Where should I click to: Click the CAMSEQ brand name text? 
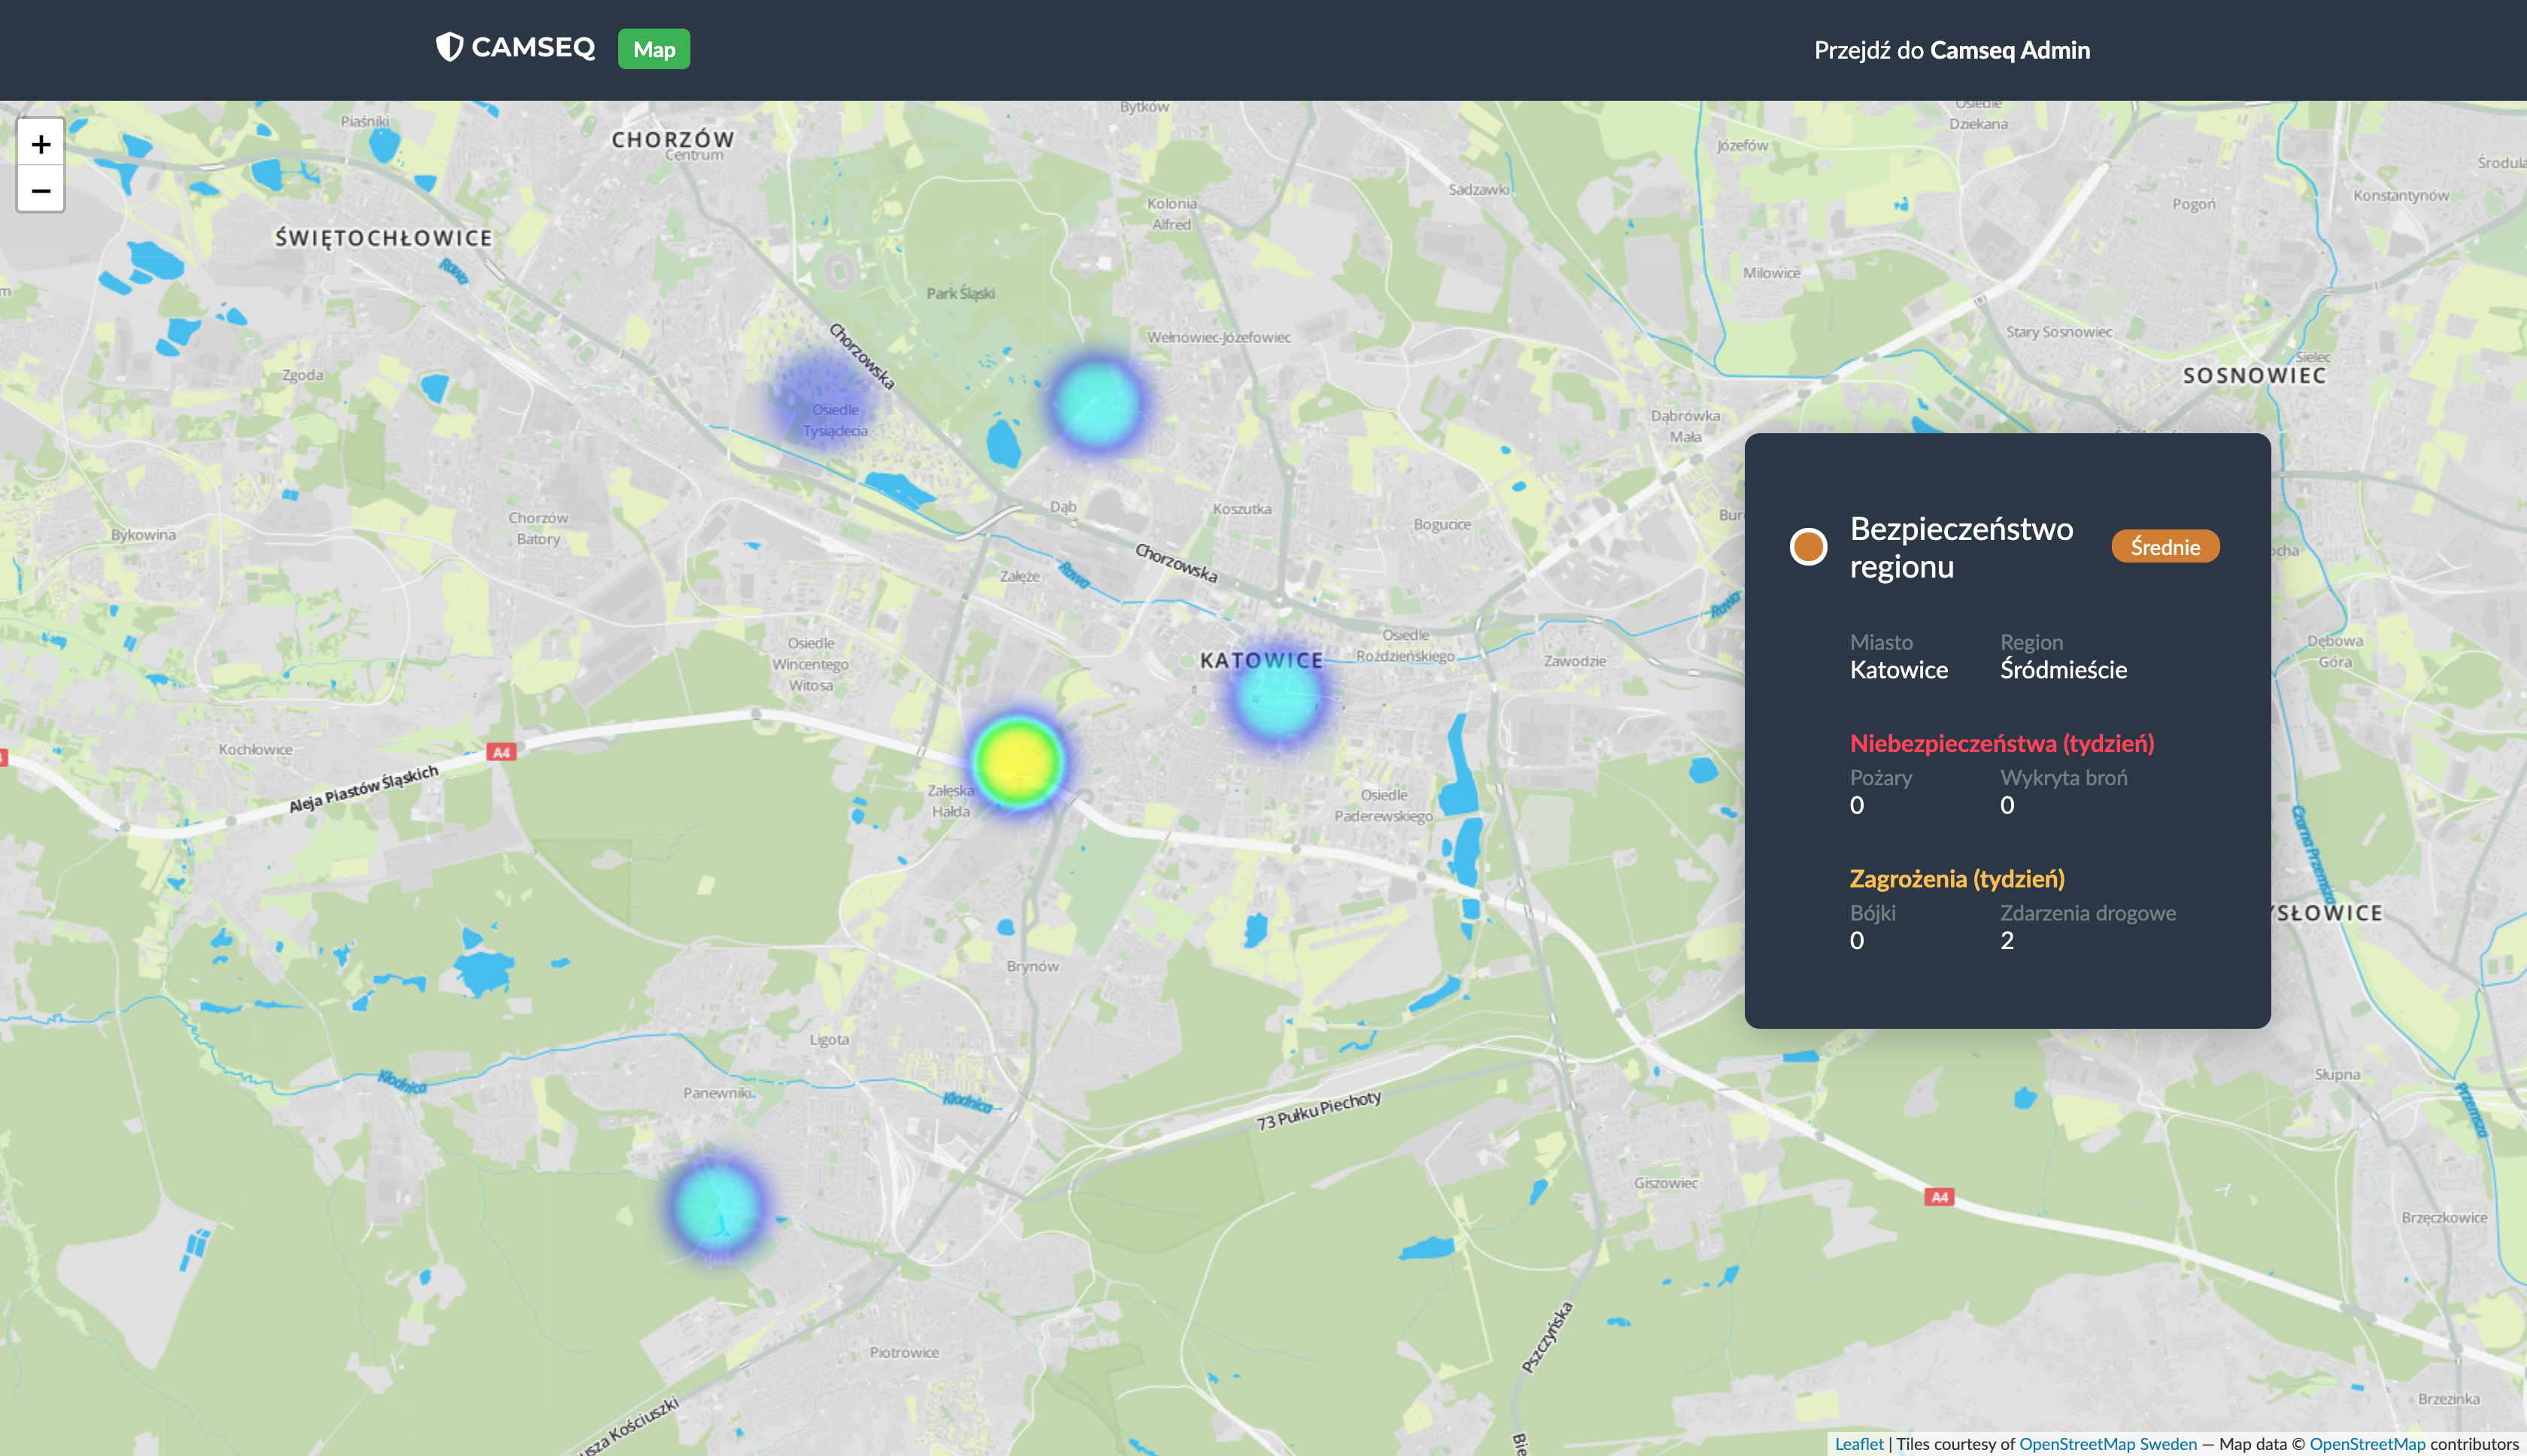(x=533, y=47)
